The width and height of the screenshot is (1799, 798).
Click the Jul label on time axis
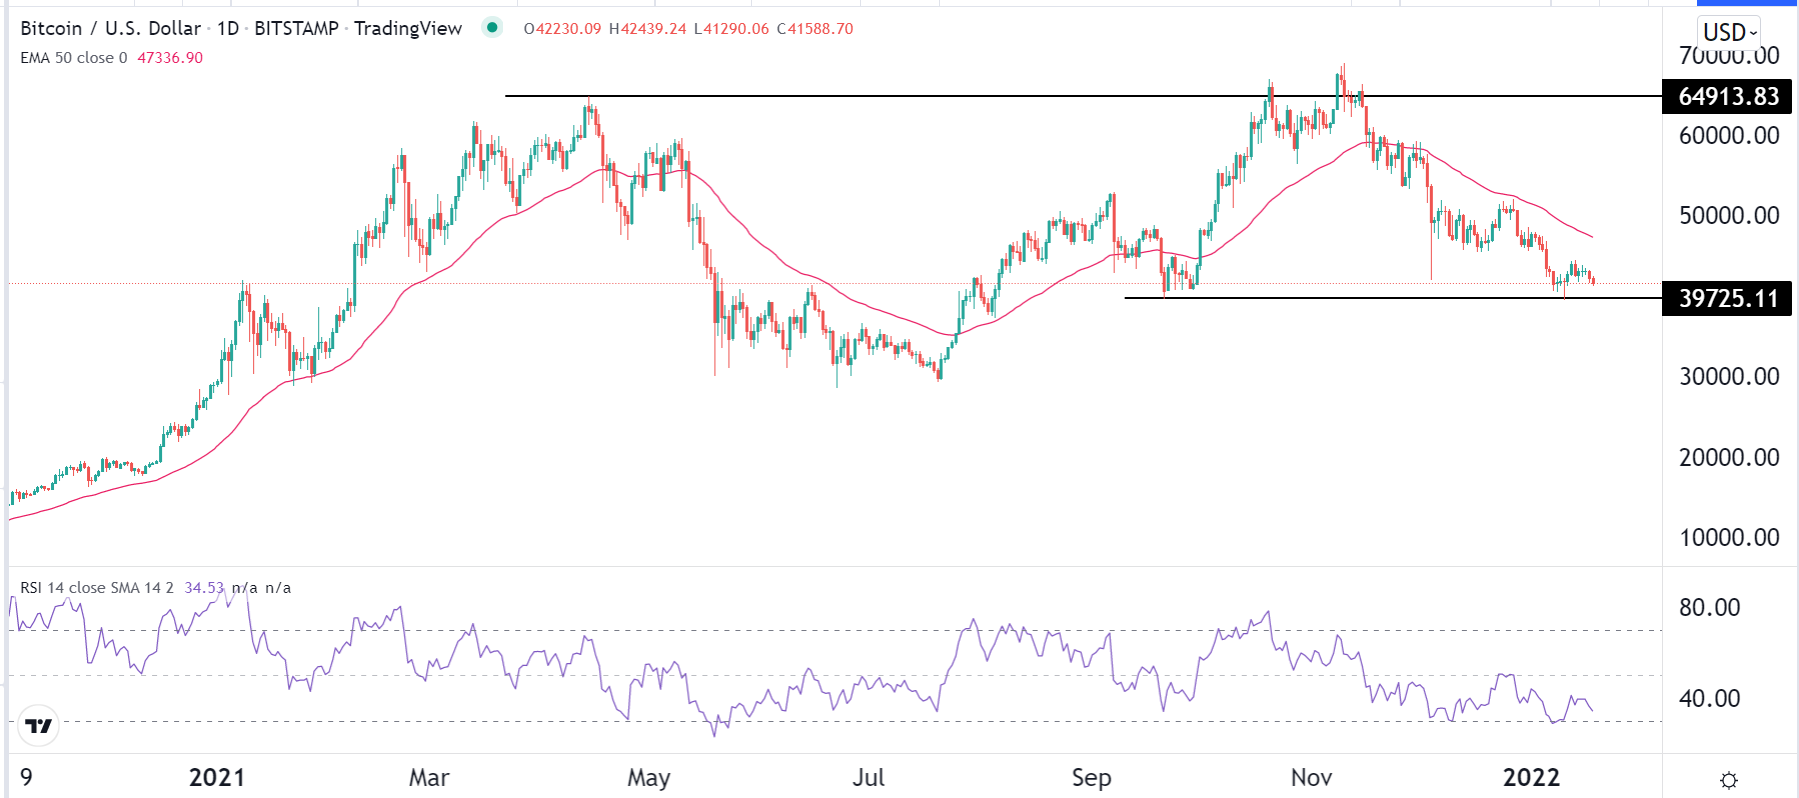pos(868,778)
